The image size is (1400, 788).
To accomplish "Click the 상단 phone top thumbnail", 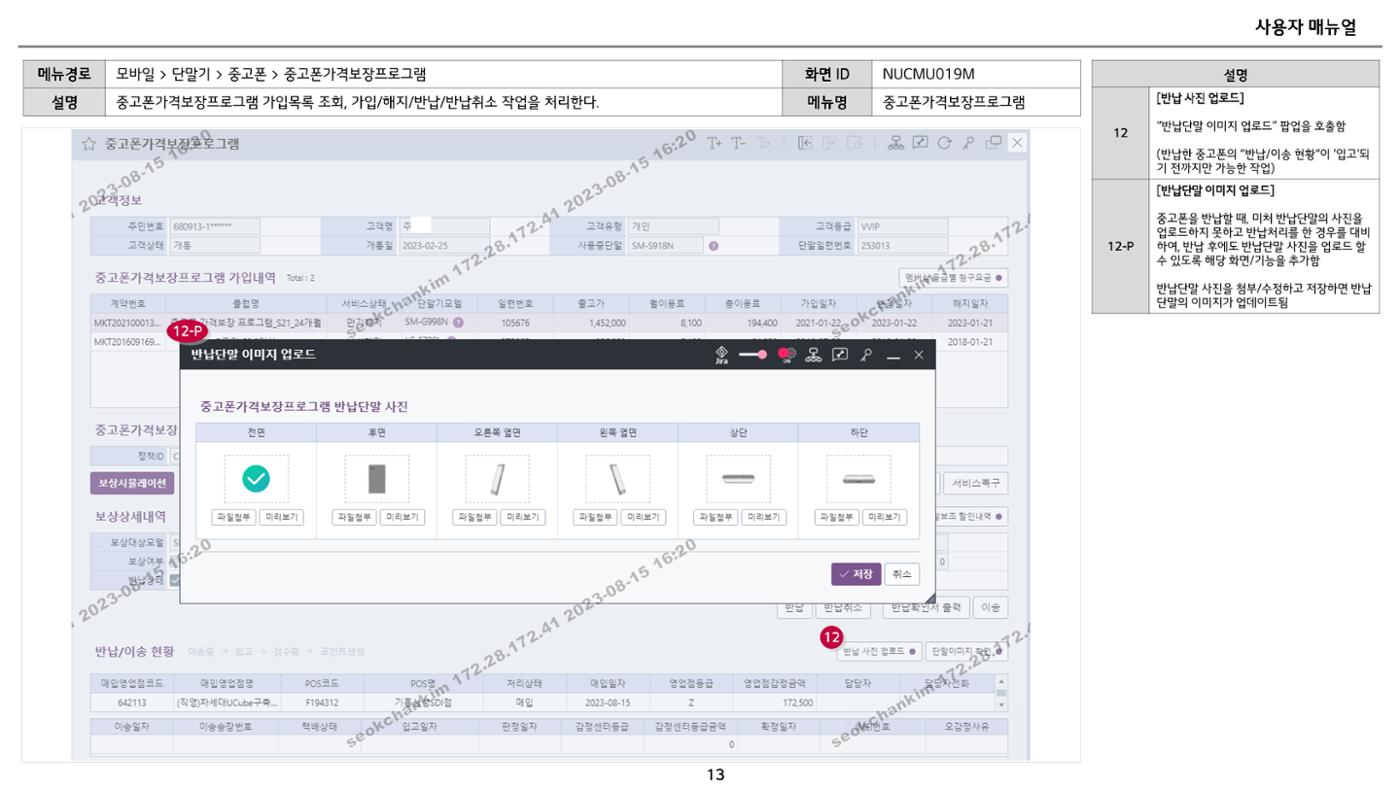I will point(738,480).
